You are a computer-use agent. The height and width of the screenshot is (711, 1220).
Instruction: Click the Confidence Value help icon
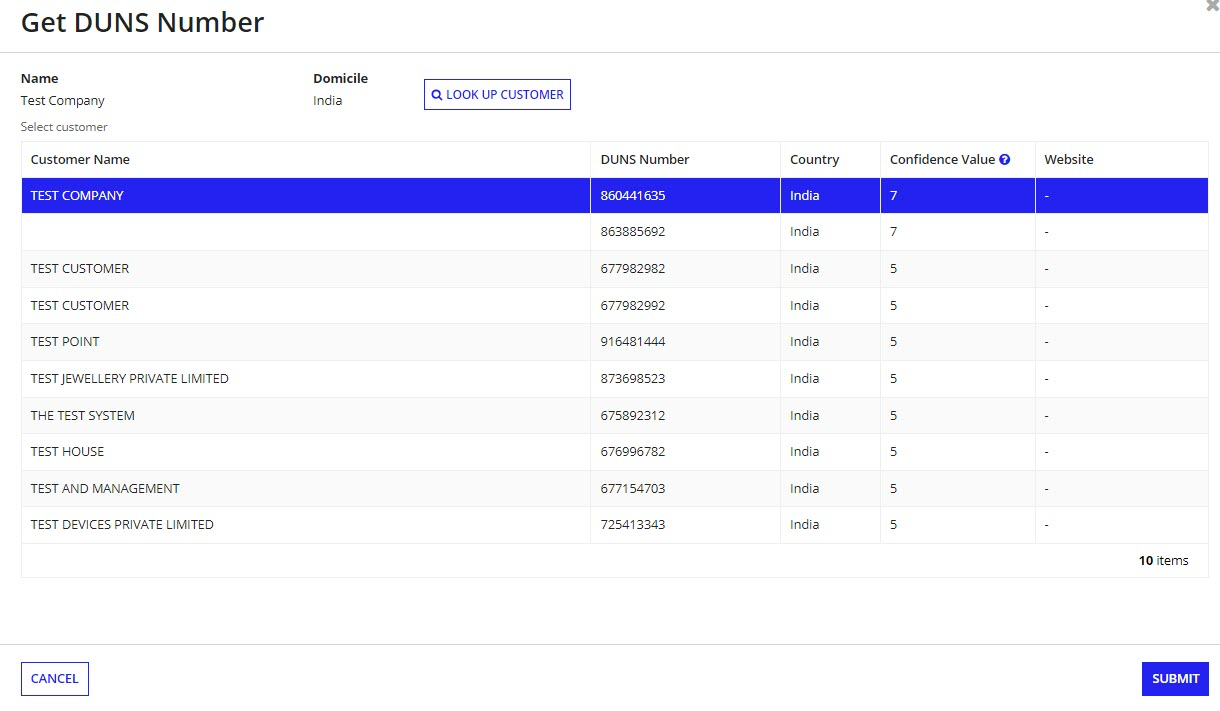[x=1005, y=159]
